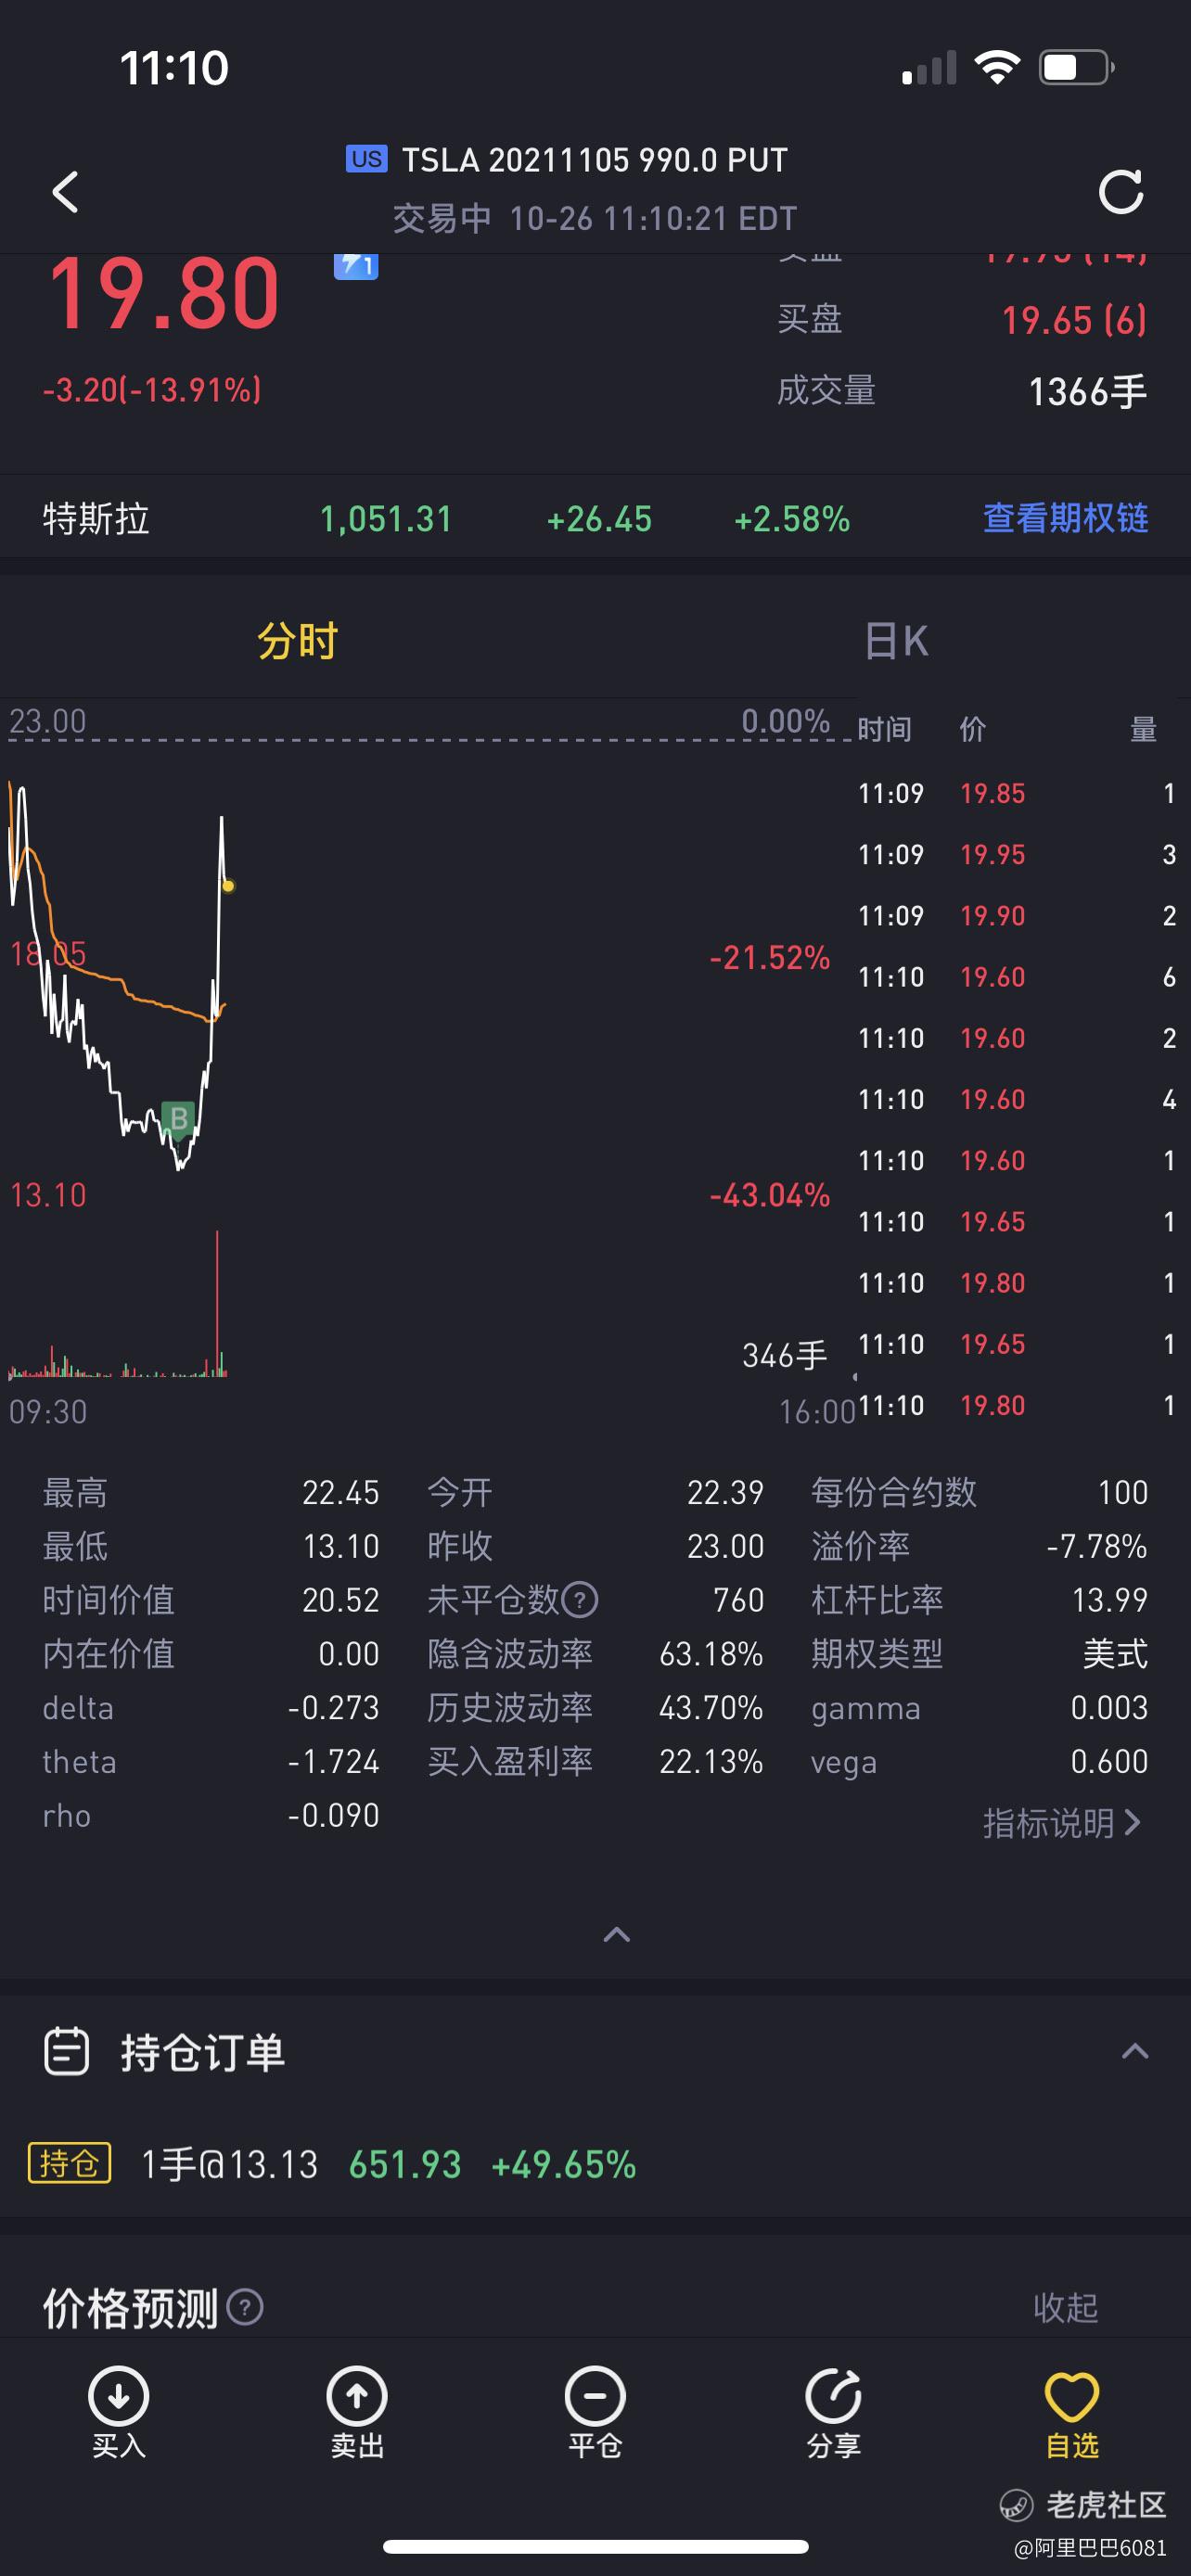
Task: Open the 查看期权链 option chain link
Action: (1066, 518)
